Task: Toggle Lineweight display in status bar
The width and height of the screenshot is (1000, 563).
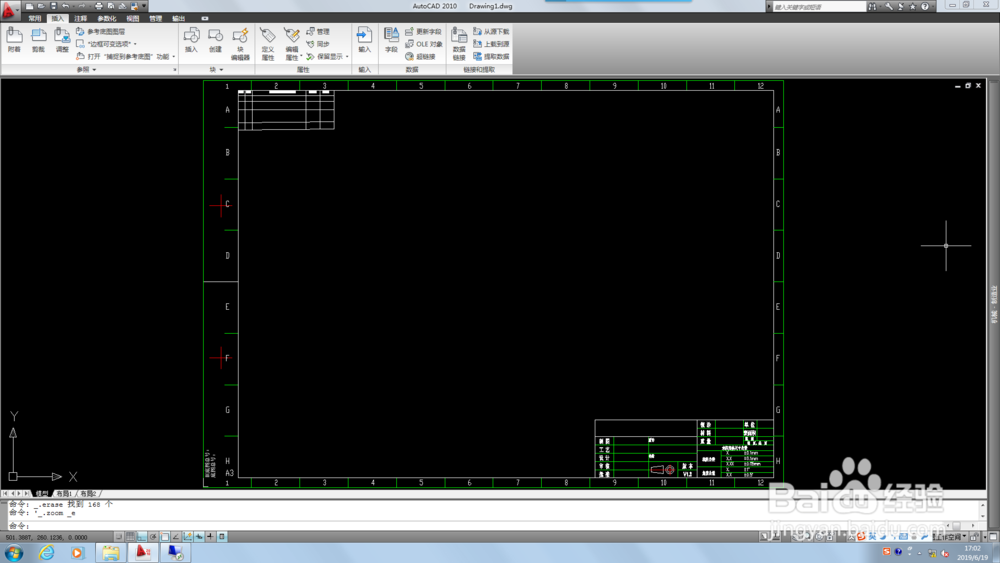Action: point(210,537)
